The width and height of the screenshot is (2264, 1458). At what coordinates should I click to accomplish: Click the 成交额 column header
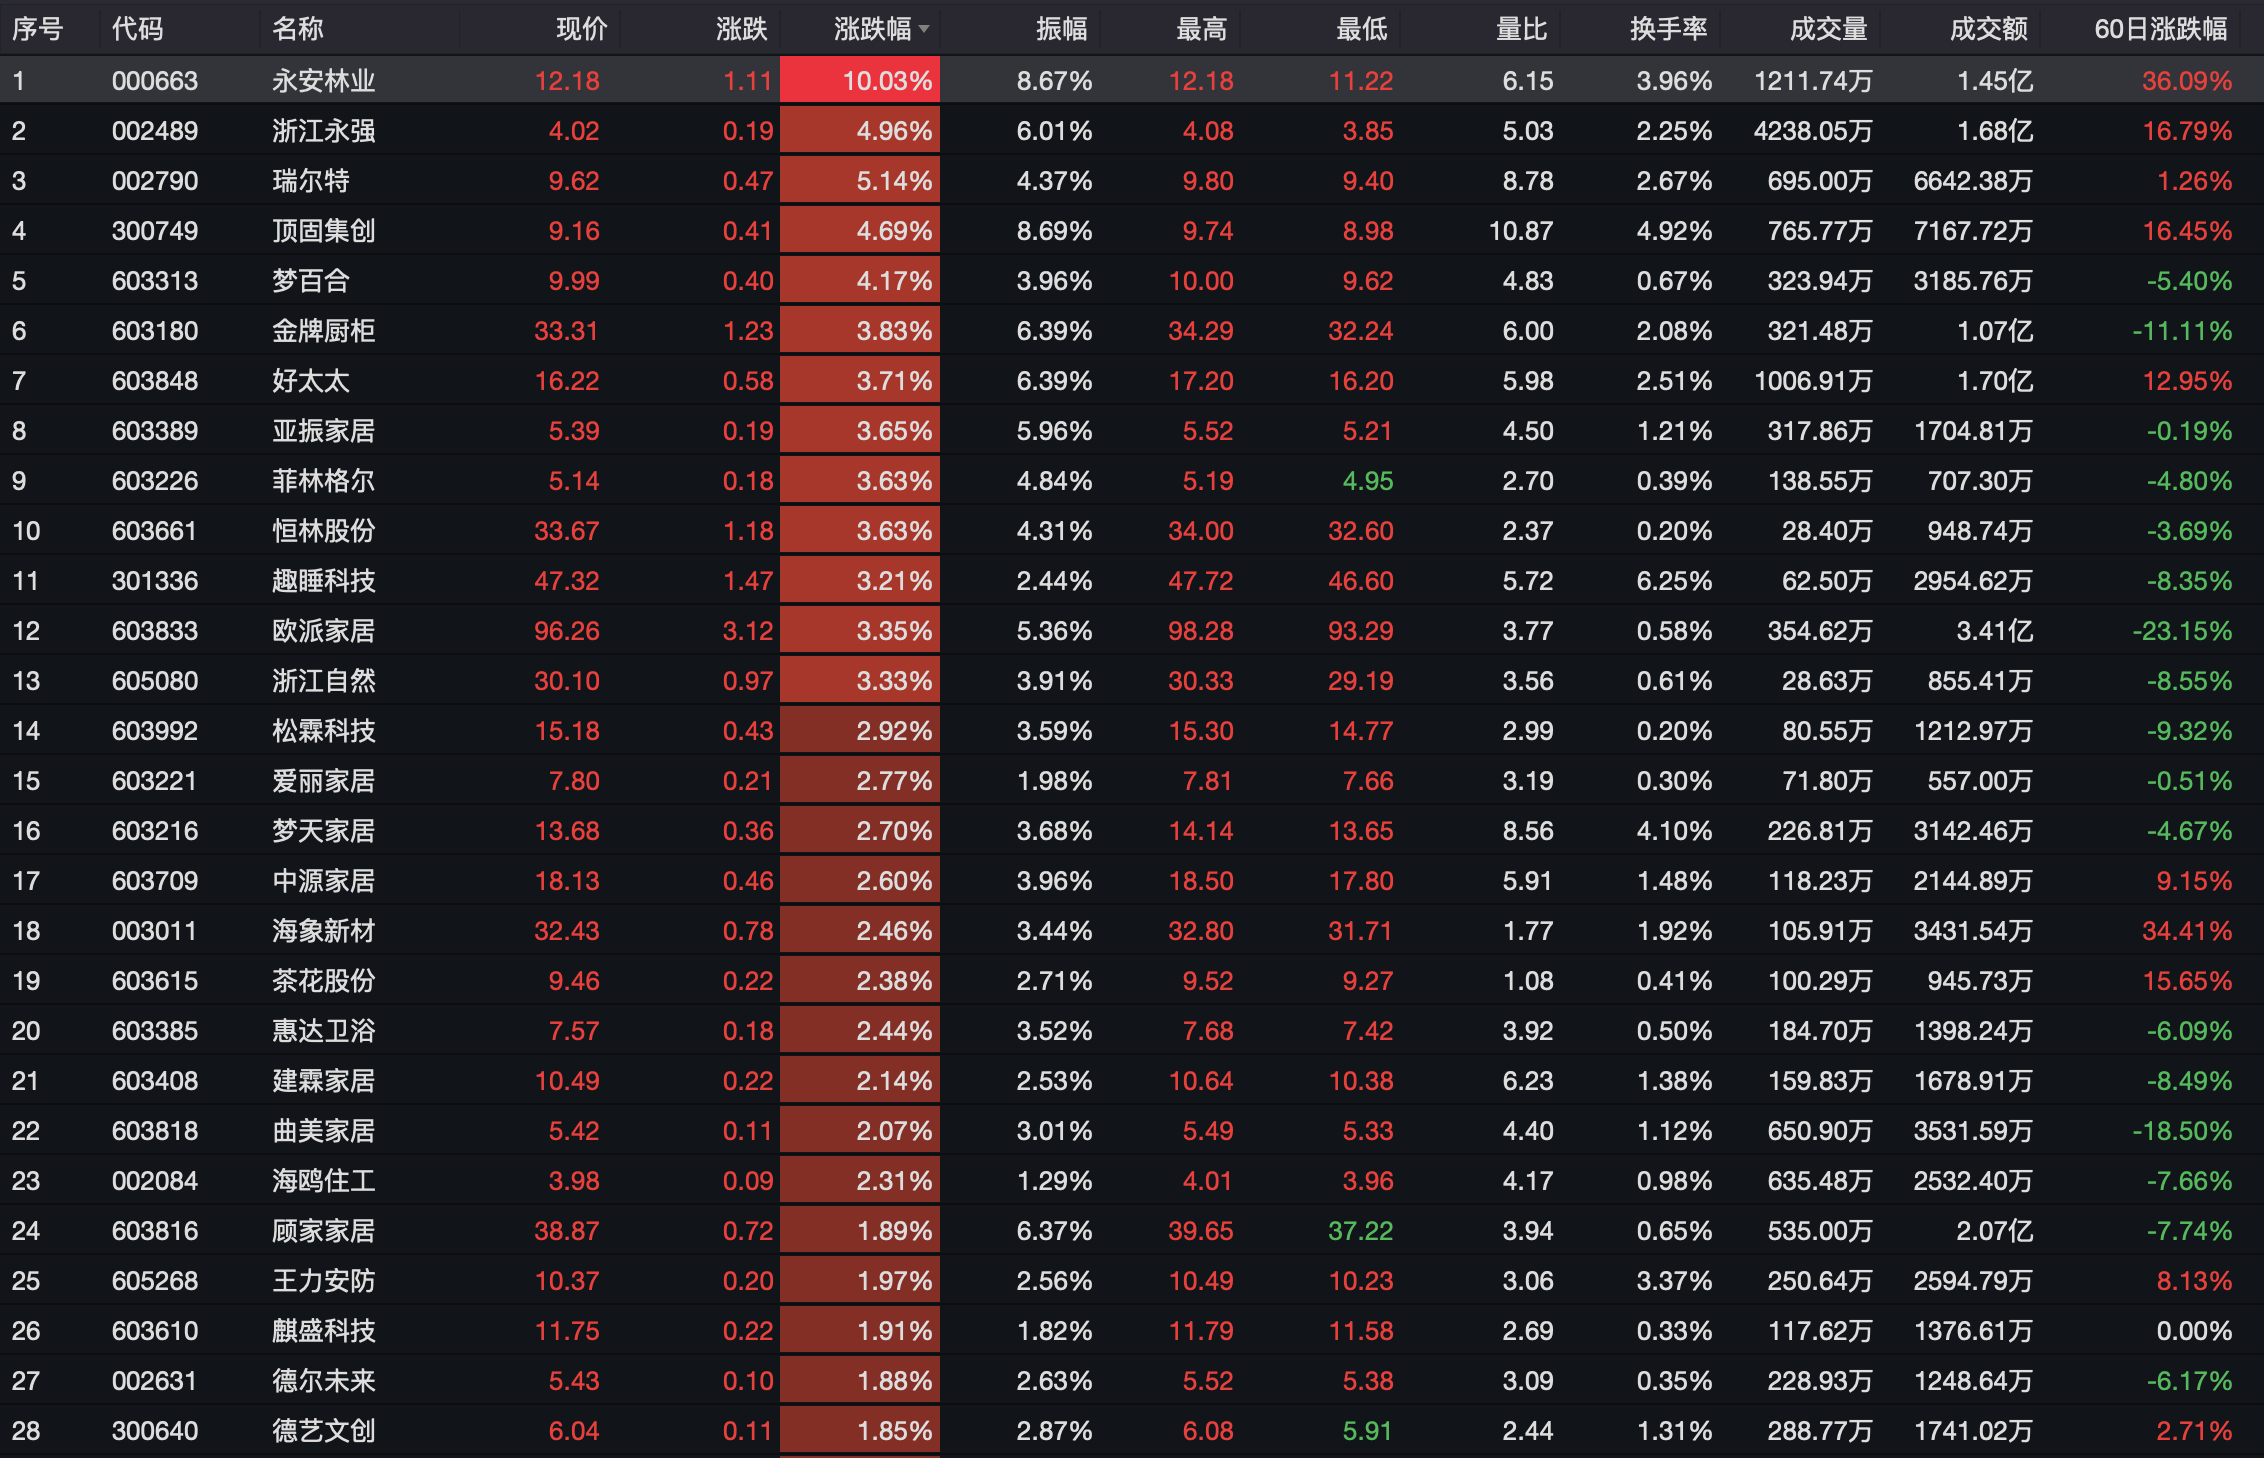point(1987,29)
